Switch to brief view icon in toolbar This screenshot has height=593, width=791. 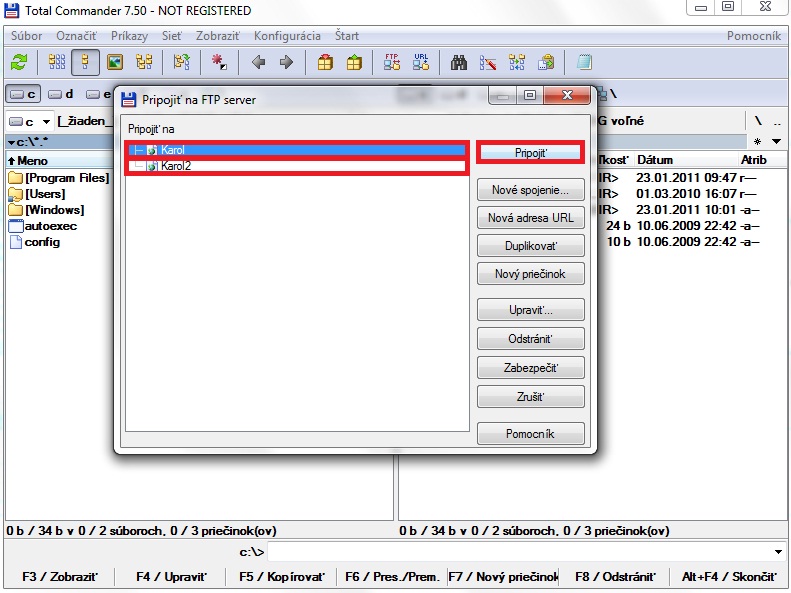[56, 63]
